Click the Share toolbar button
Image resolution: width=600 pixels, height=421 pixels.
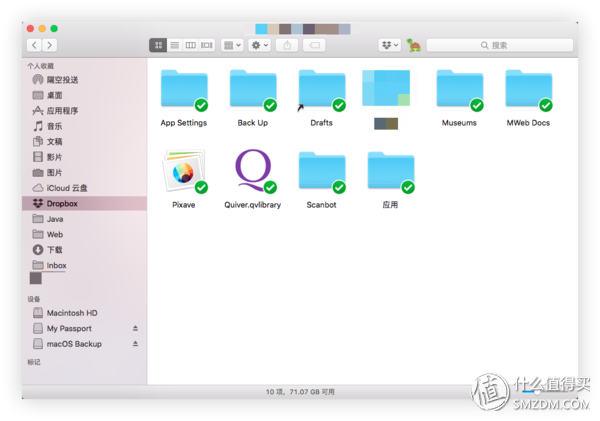coord(287,46)
